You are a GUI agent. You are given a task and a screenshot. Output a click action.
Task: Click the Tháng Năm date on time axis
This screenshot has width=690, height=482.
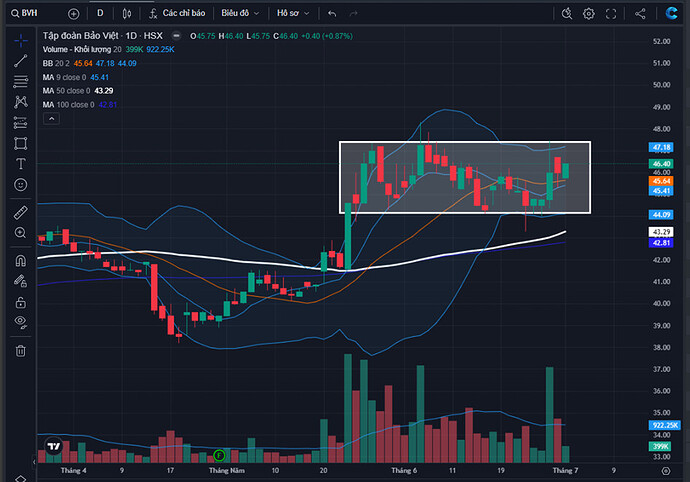click(x=227, y=471)
